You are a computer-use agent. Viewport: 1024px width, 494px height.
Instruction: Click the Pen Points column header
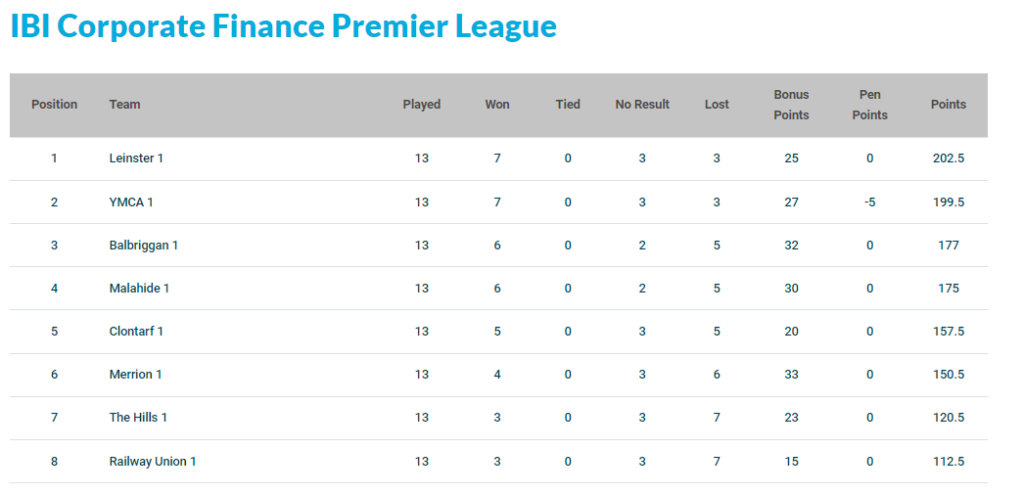[870, 105]
